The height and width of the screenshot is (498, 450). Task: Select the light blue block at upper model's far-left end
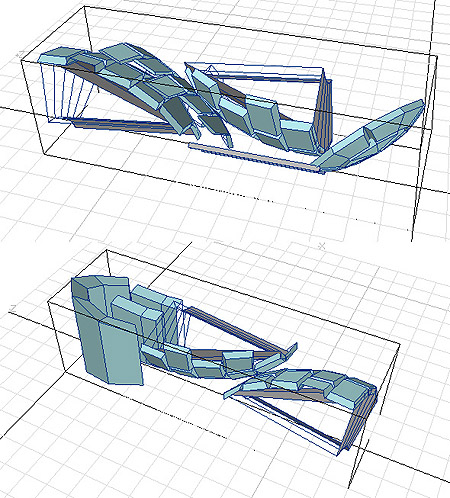(x=56, y=56)
